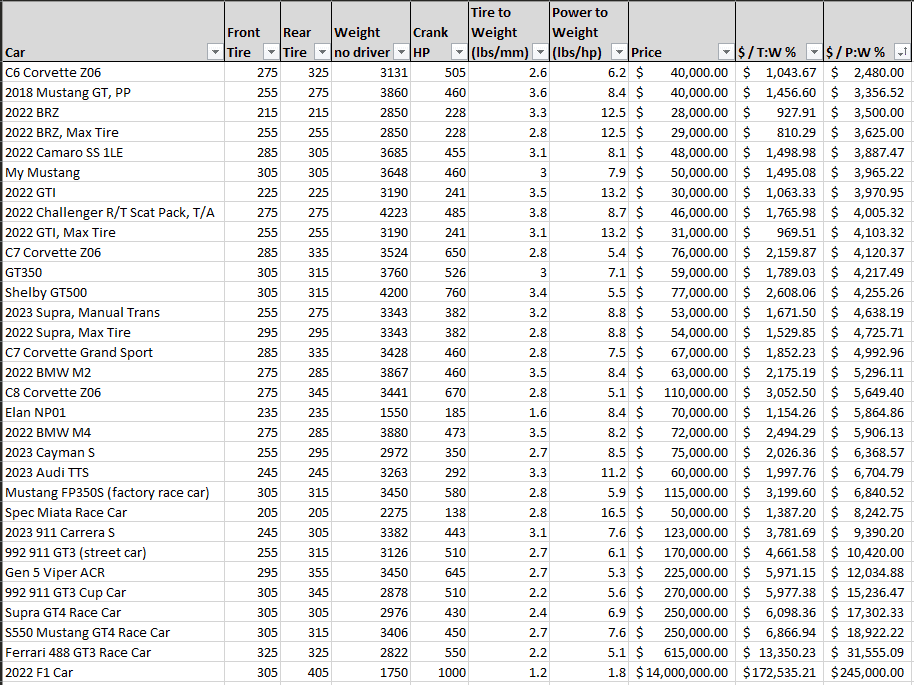
Task: Select the 2022 Supra, Max Tire cell
Action: 113,332
